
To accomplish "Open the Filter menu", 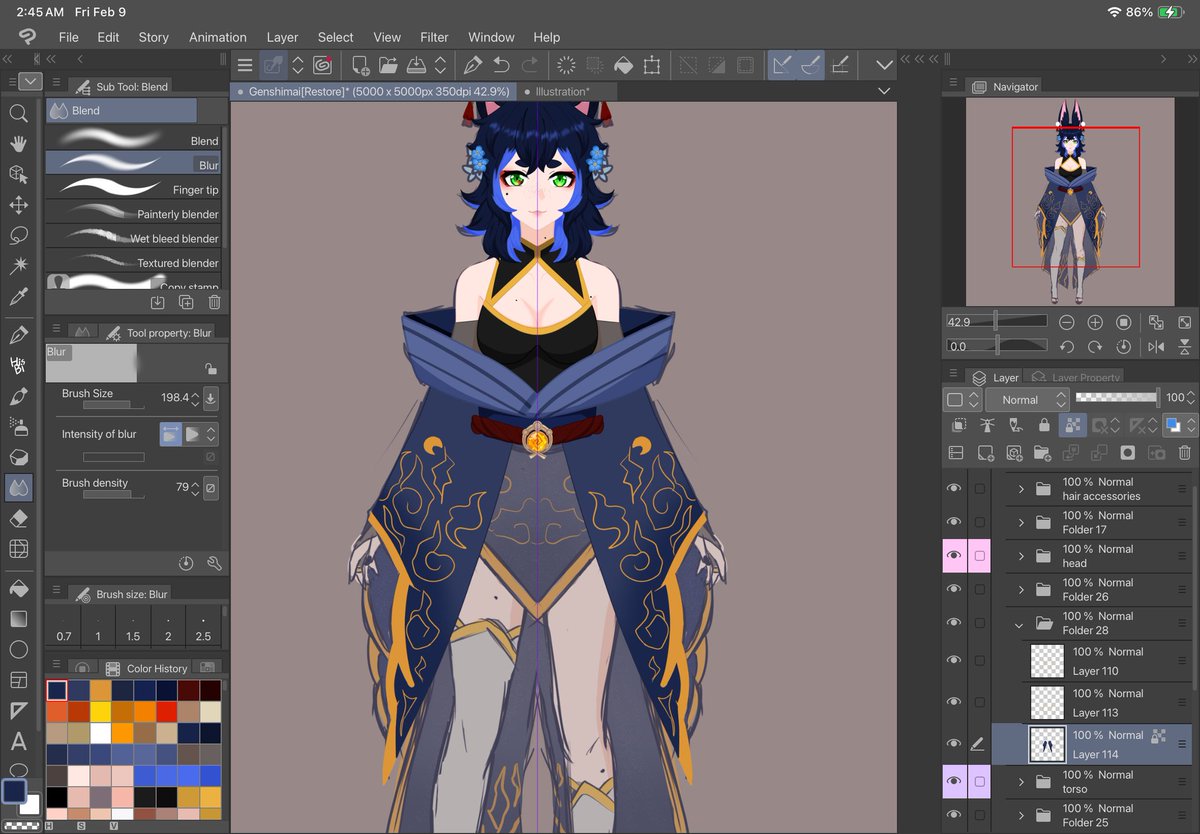I will coord(434,37).
